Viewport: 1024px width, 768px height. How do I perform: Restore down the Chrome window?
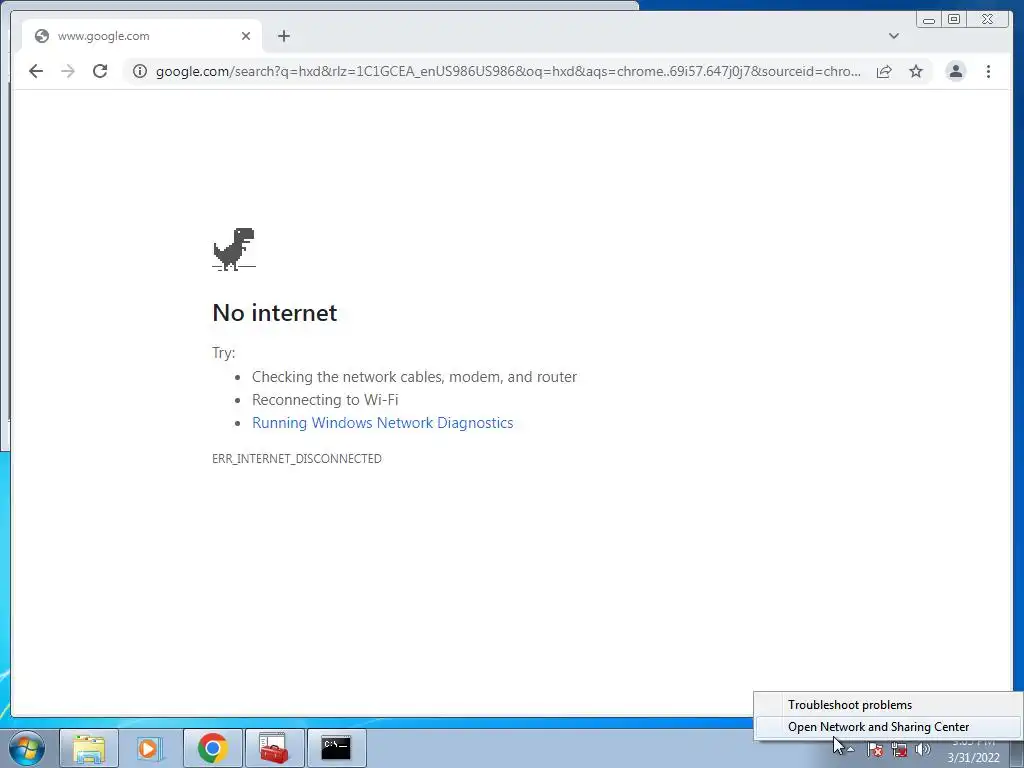954,20
